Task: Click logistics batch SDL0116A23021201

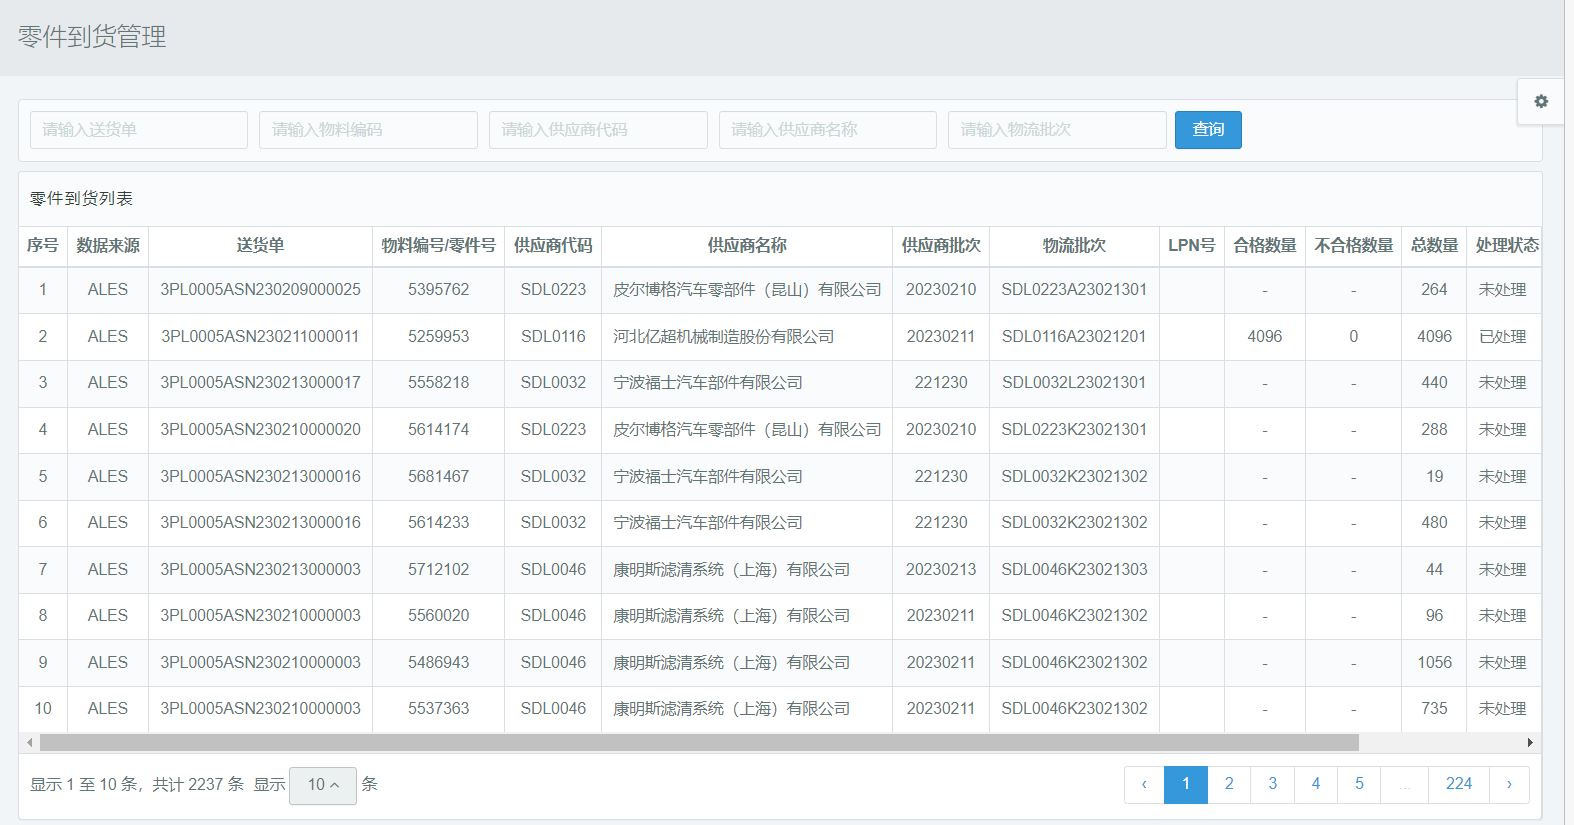Action: click(x=1074, y=337)
